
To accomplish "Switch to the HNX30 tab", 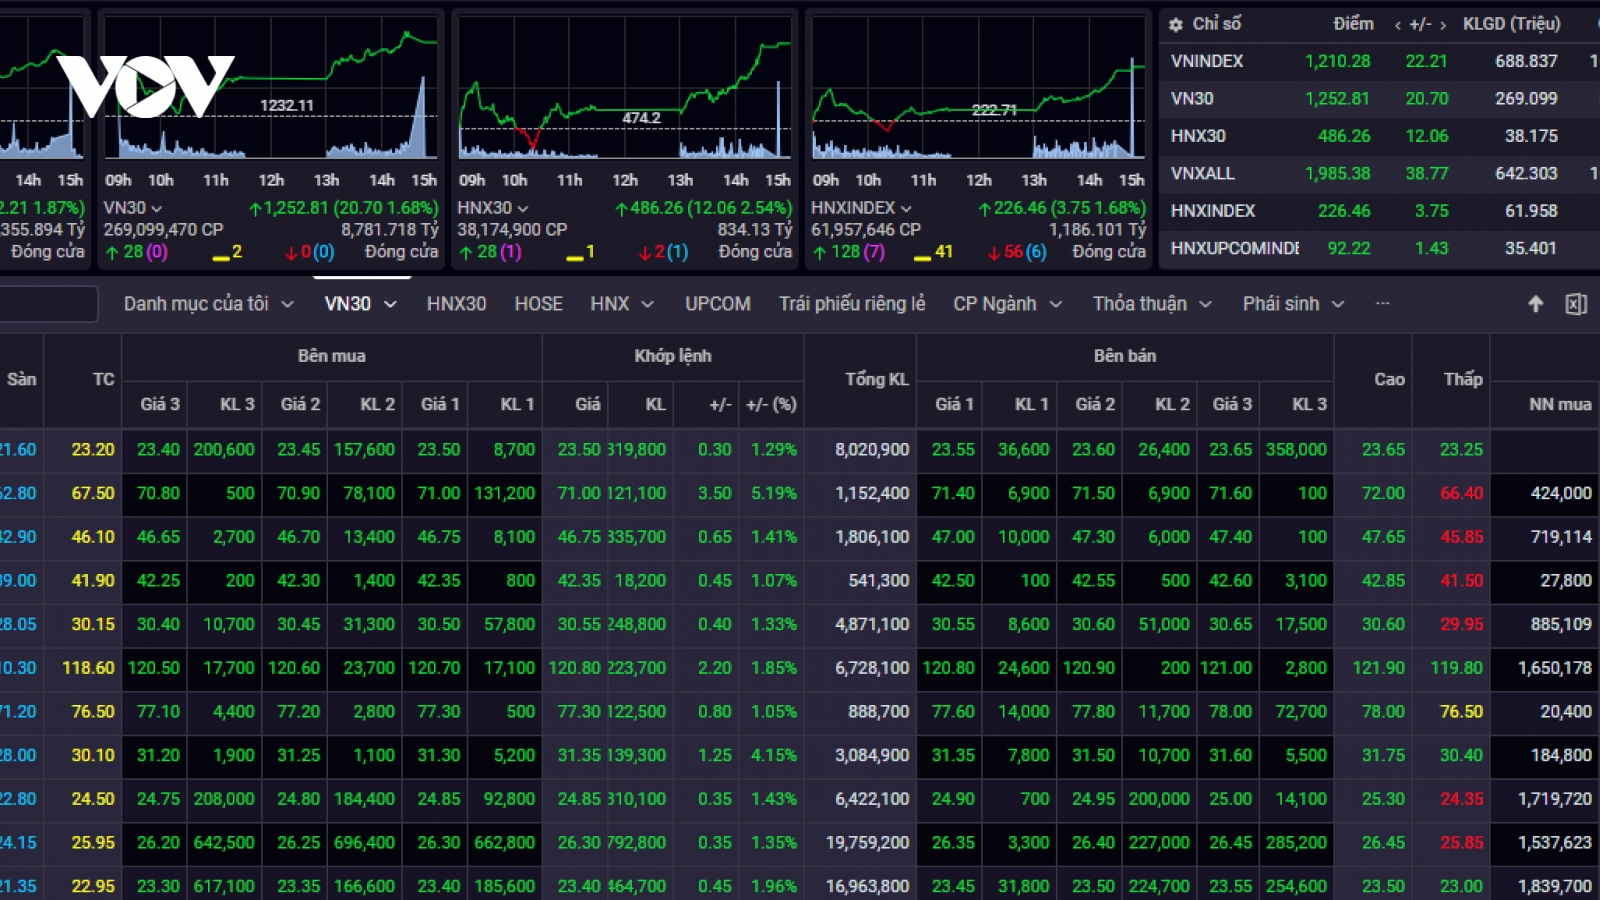I will coord(456,304).
